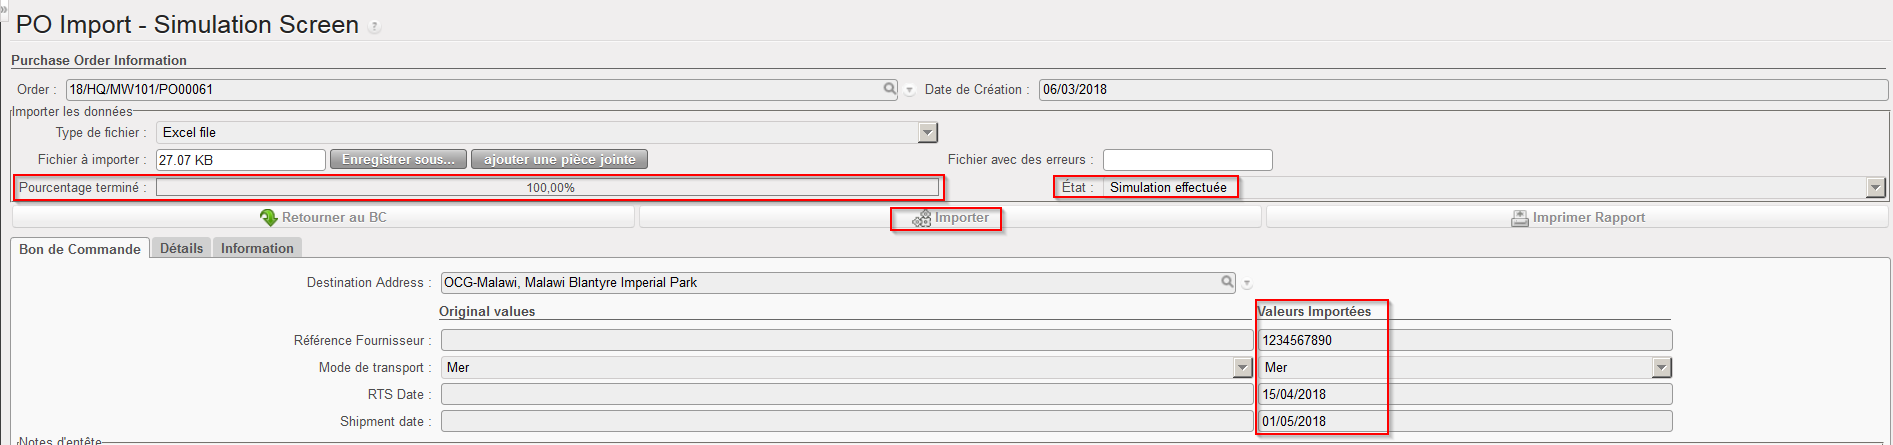Click the printer icon on Imprimer Rapport
Viewport: 1893px width, 445px height.
pyautogui.click(x=1520, y=218)
